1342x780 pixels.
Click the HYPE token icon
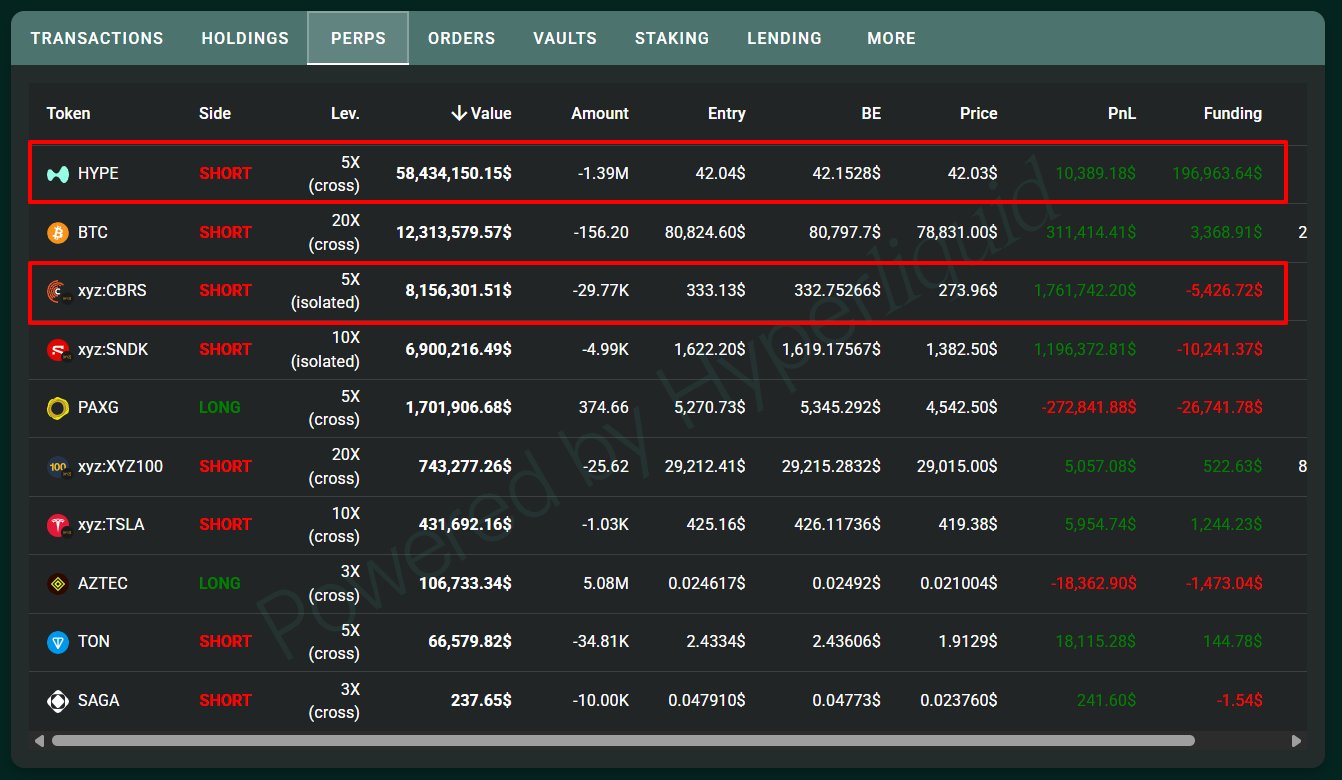pyautogui.click(x=58, y=174)
